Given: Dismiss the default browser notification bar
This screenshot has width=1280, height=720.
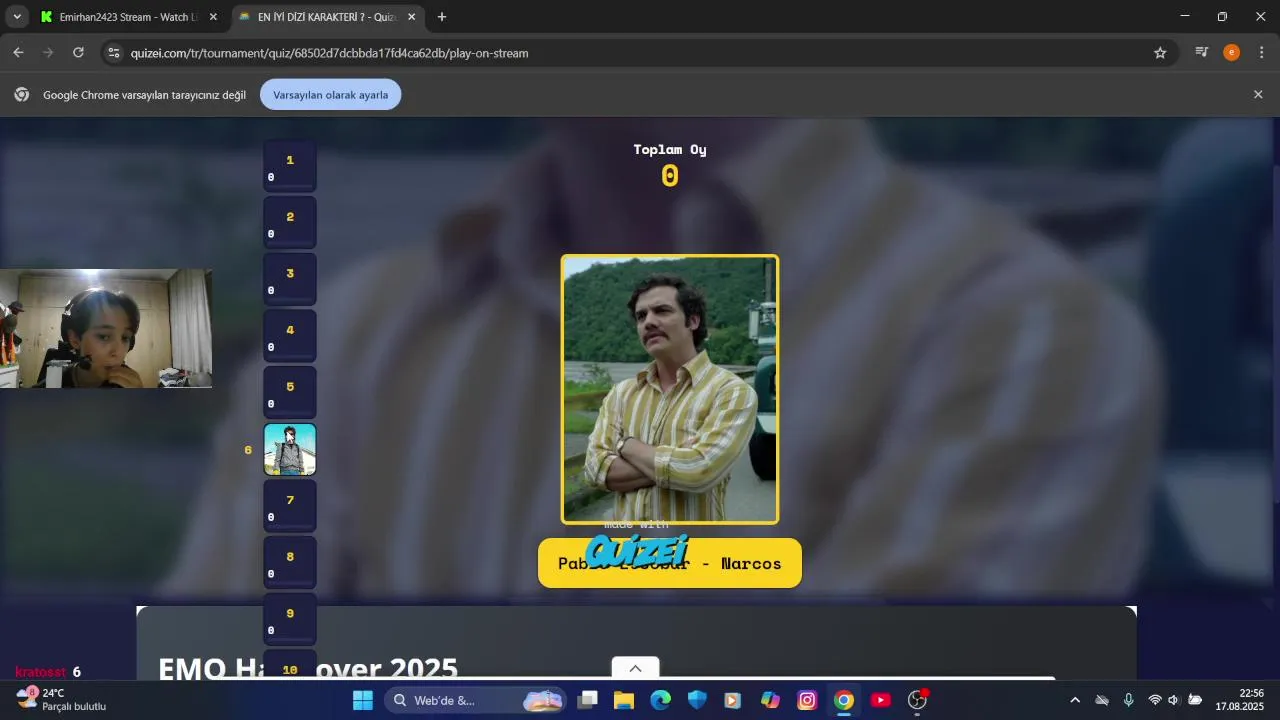Looking at the screenshot, I should (x=1258, y=94).
